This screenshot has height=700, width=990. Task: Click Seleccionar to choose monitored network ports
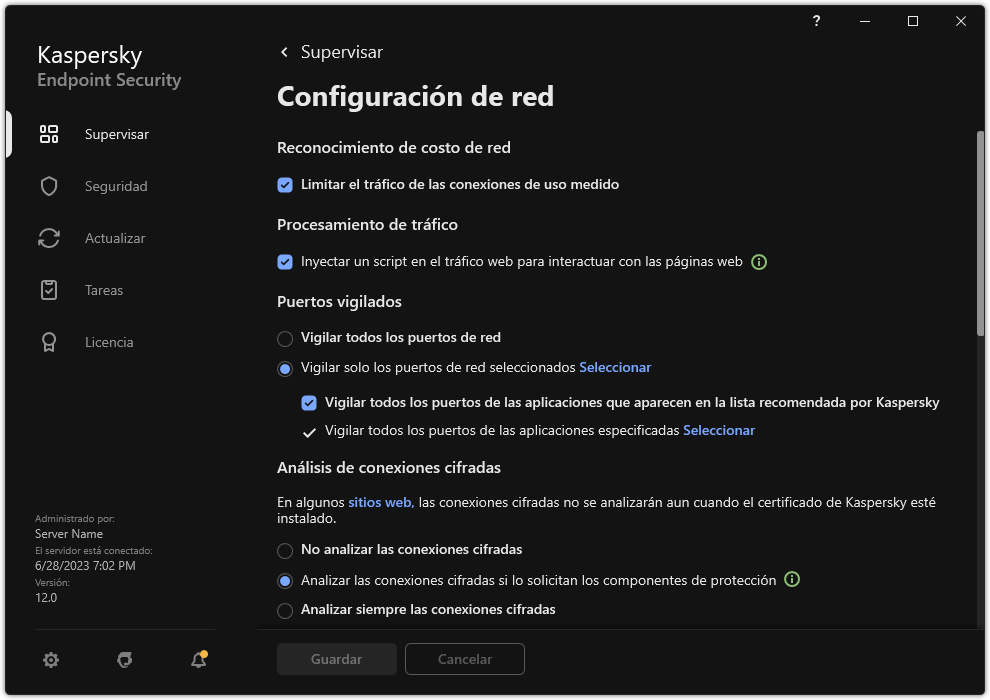pyautogui.click(x=615, y=367)
